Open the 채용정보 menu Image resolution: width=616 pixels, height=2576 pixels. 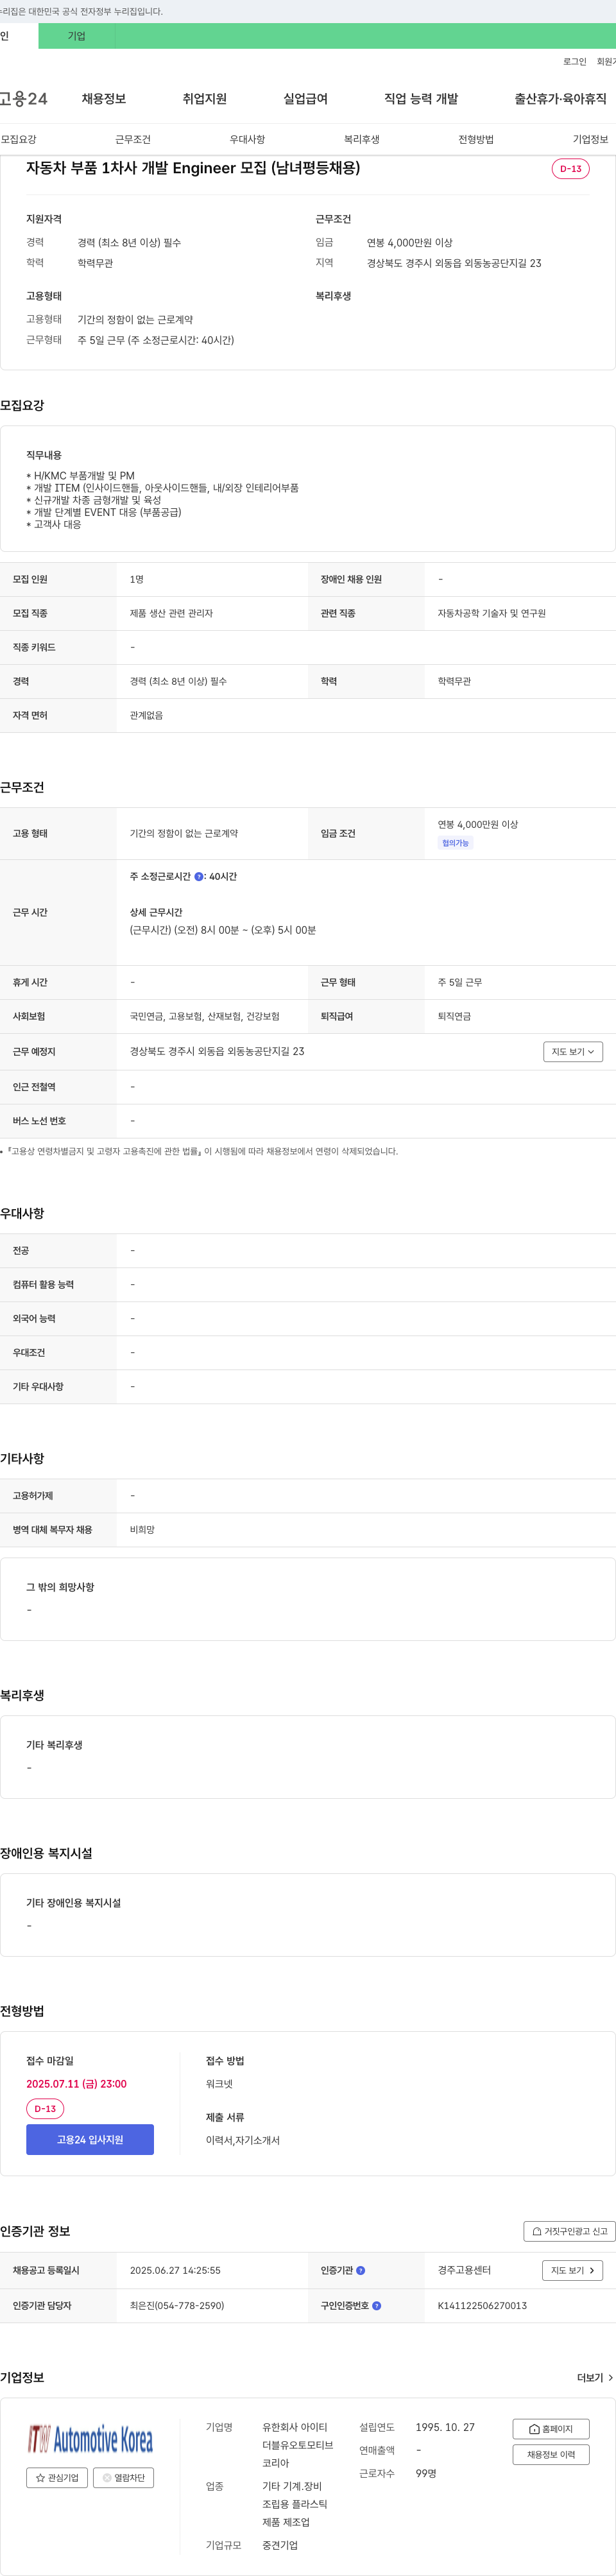tap(104, 99)
